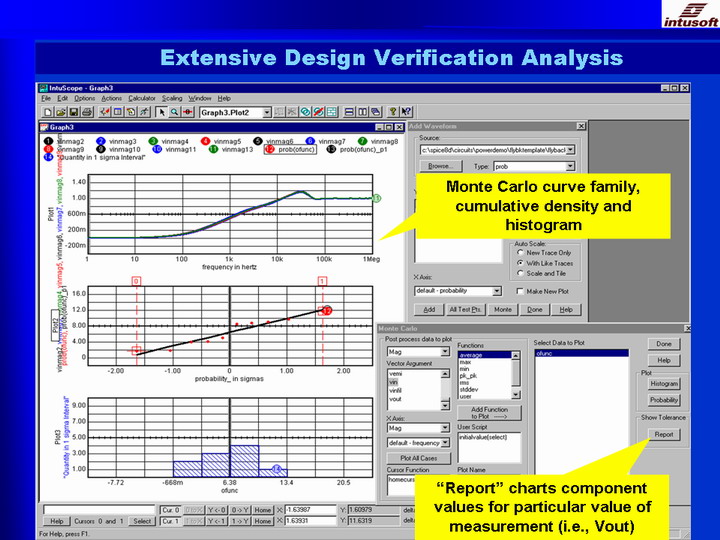Click the cursor 1 flag on Plot2
Image resolution: width=720 pixels, height=540 pixels.
coord(322,281)
